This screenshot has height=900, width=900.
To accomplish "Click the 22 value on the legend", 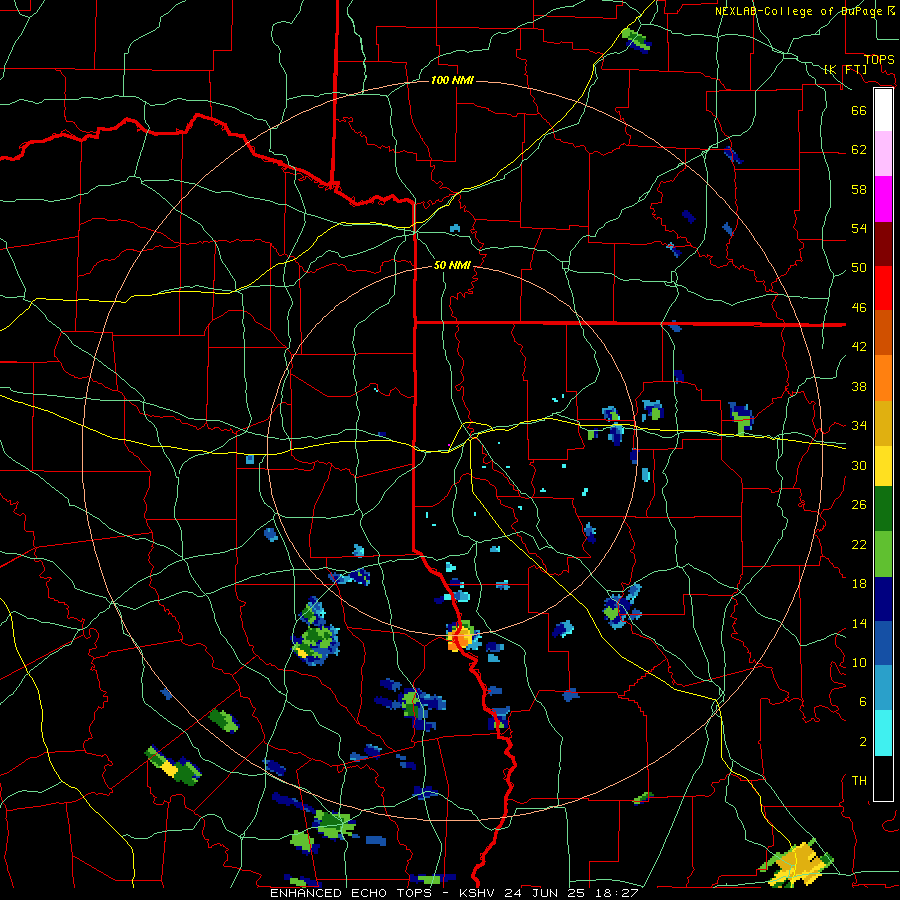I will click(859, 544).
